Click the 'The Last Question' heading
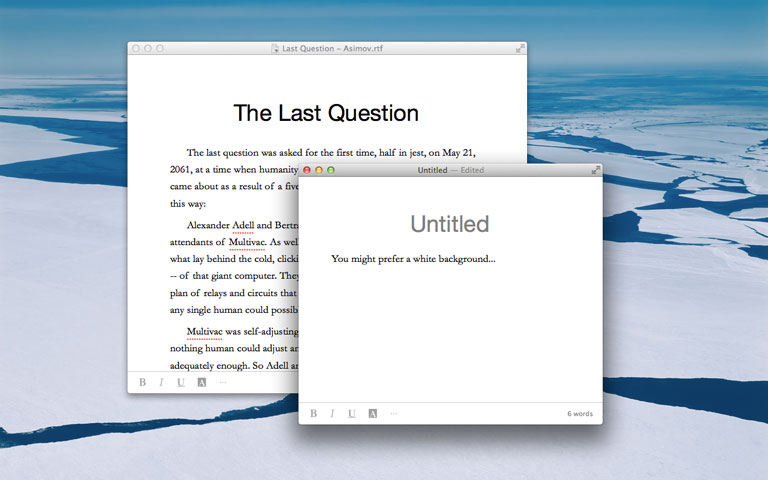Screen dimensions: 768x480 [326, 113]
